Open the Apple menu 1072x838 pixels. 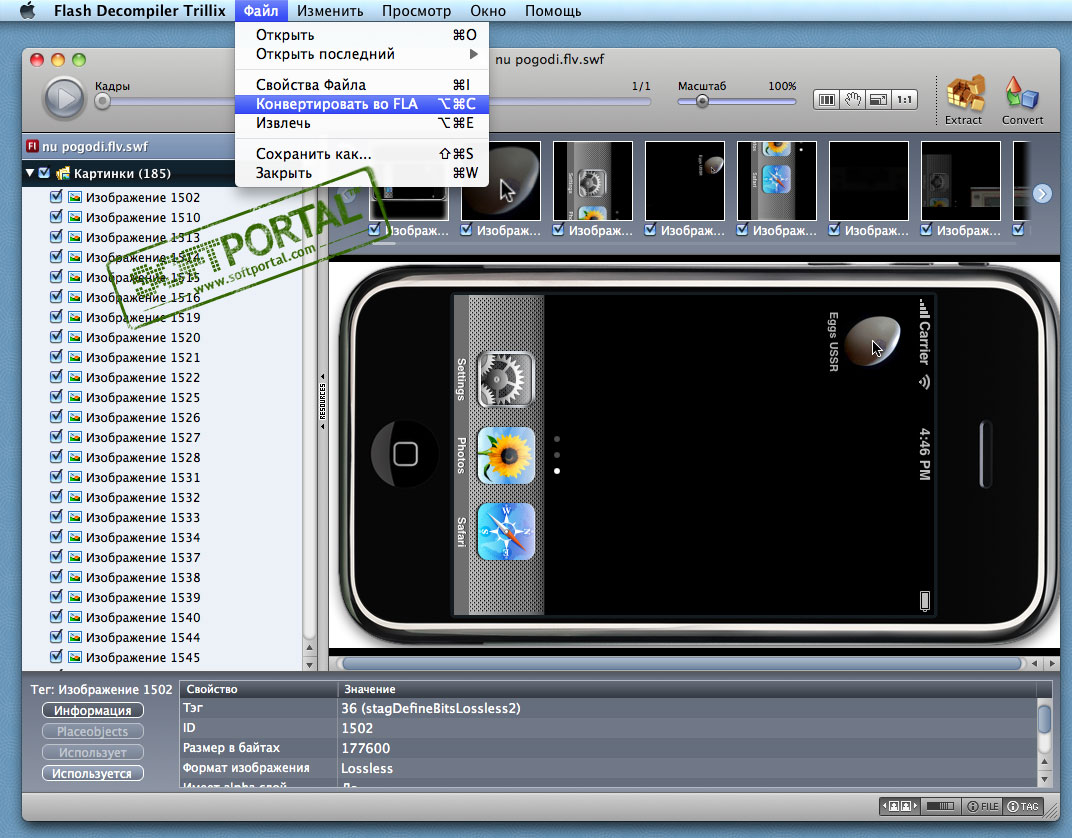coord(27,10)
